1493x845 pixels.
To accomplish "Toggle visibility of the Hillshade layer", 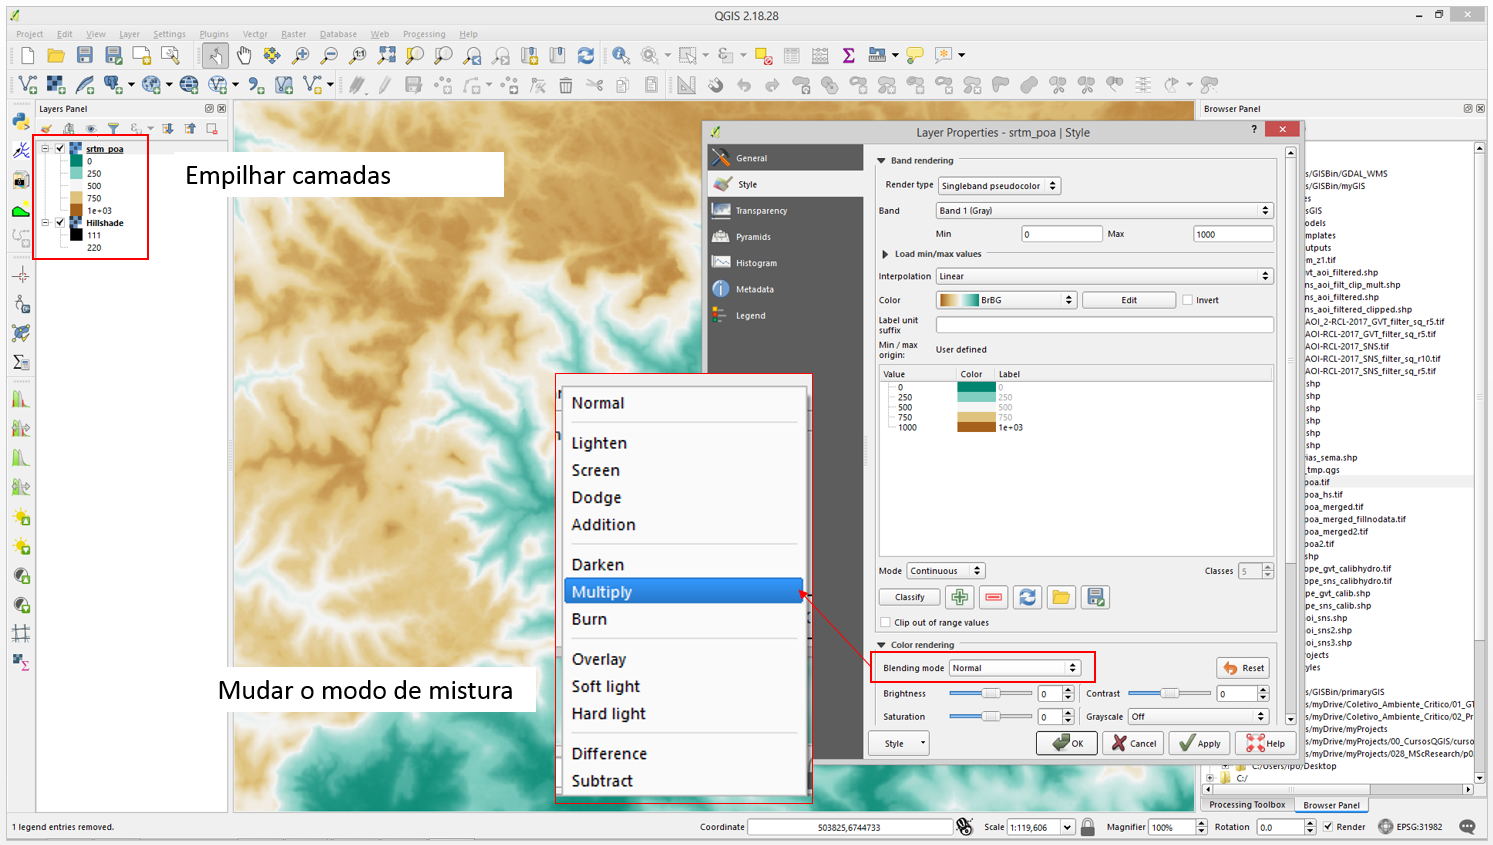I will [60, 223].
